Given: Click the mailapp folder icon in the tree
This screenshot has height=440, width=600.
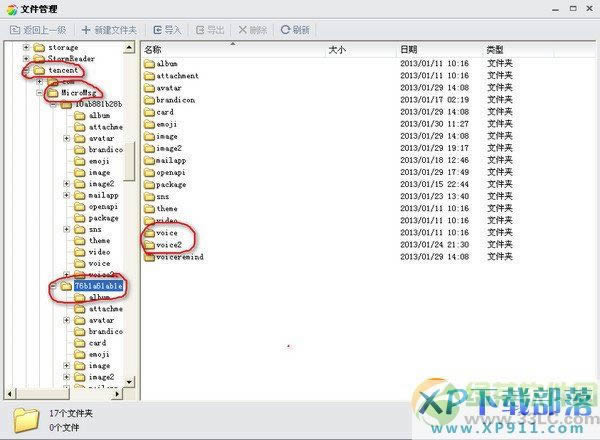Looking at the screenshot, I should 80,195.
